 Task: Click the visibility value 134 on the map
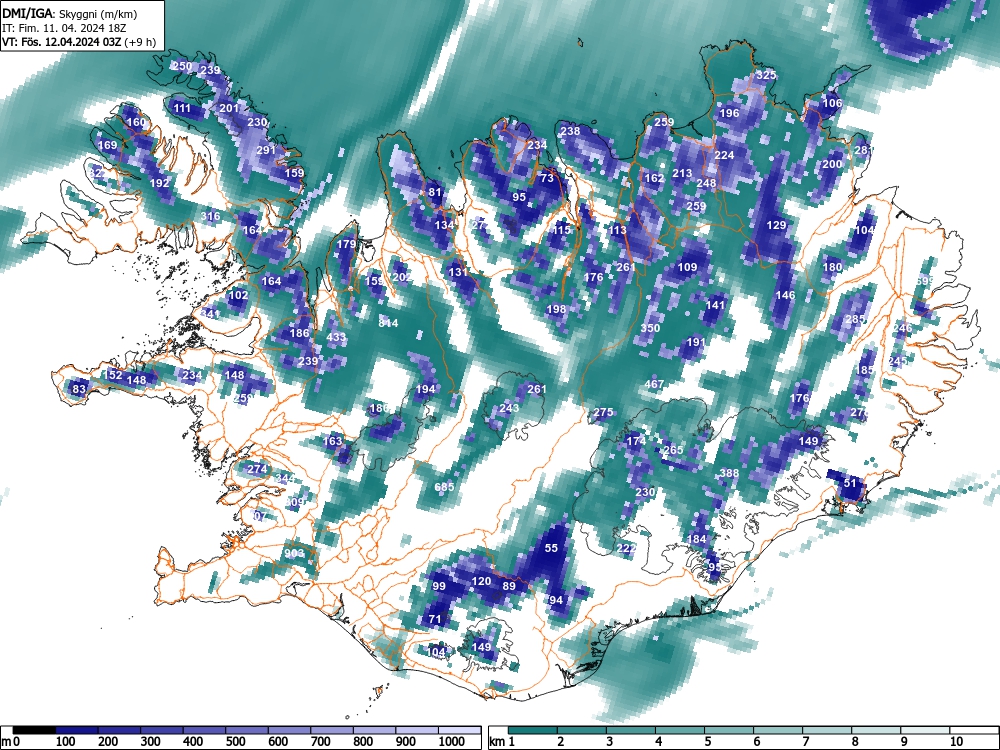[x=445, y=224]
